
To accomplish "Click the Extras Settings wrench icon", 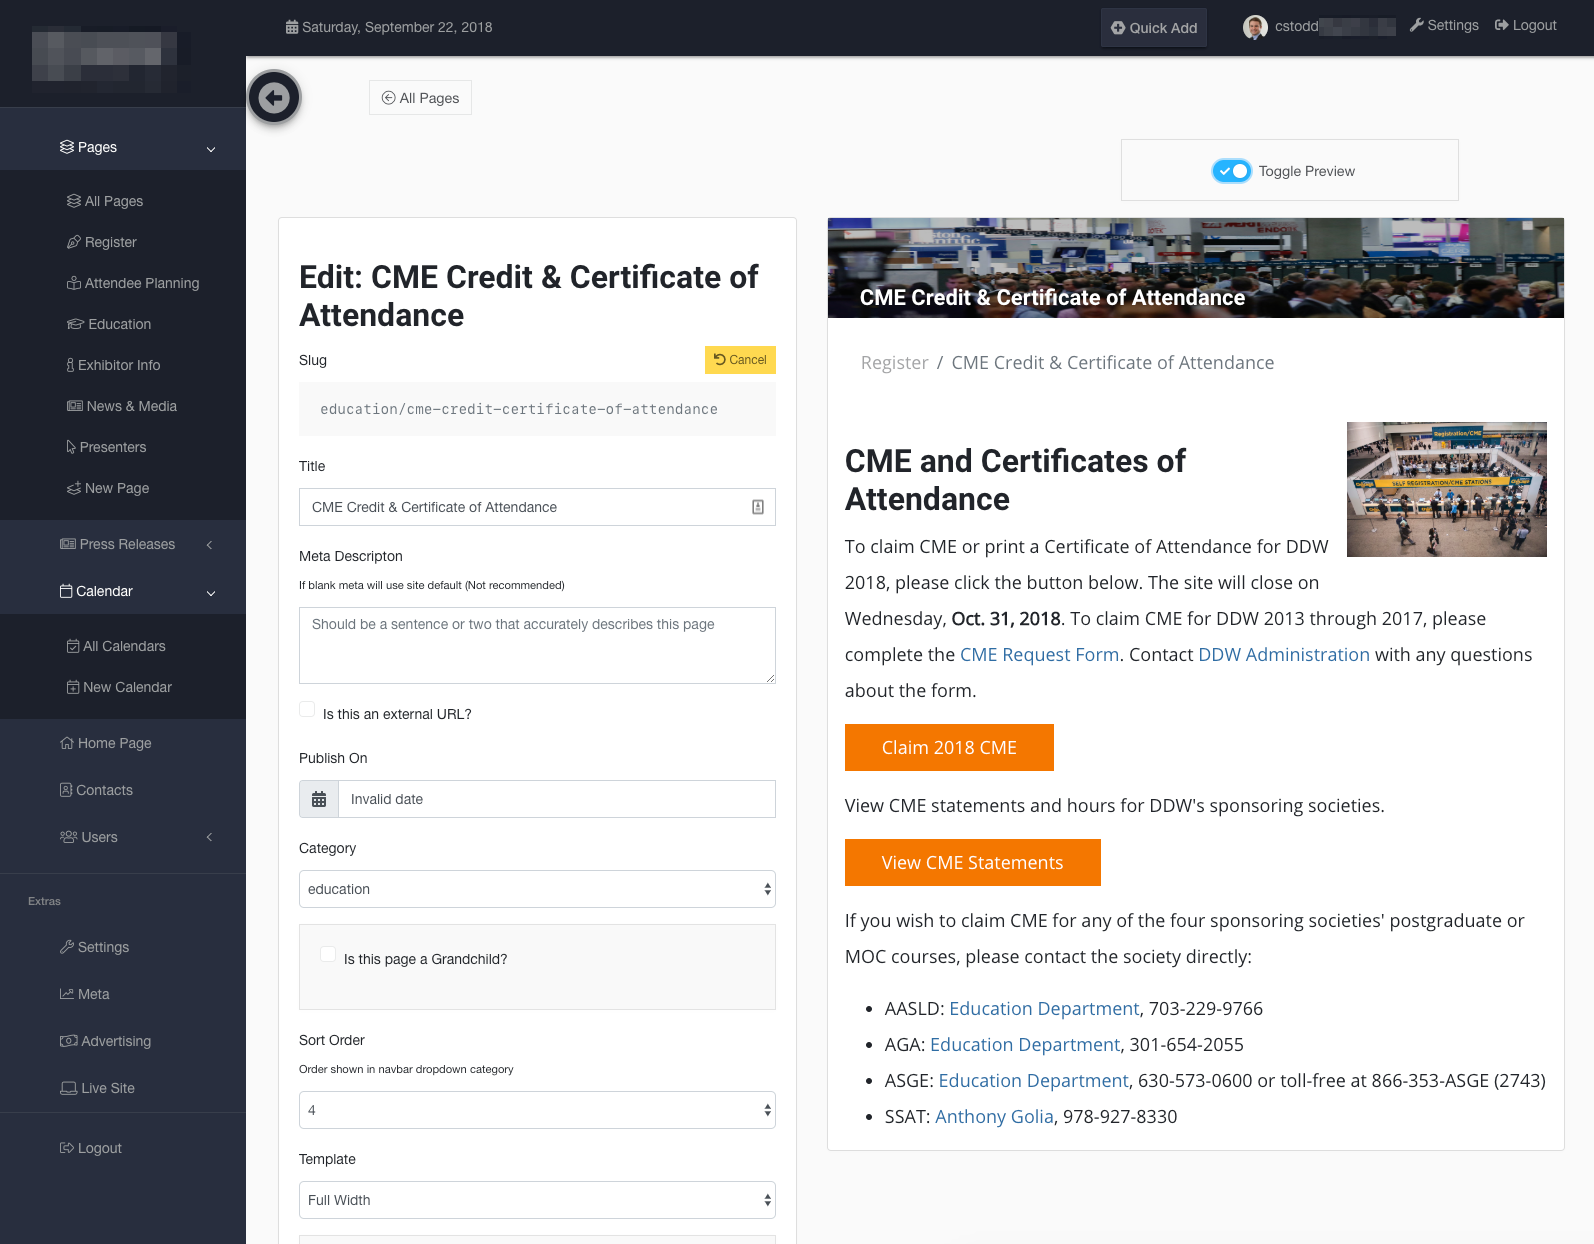I will tap(67, 947).
